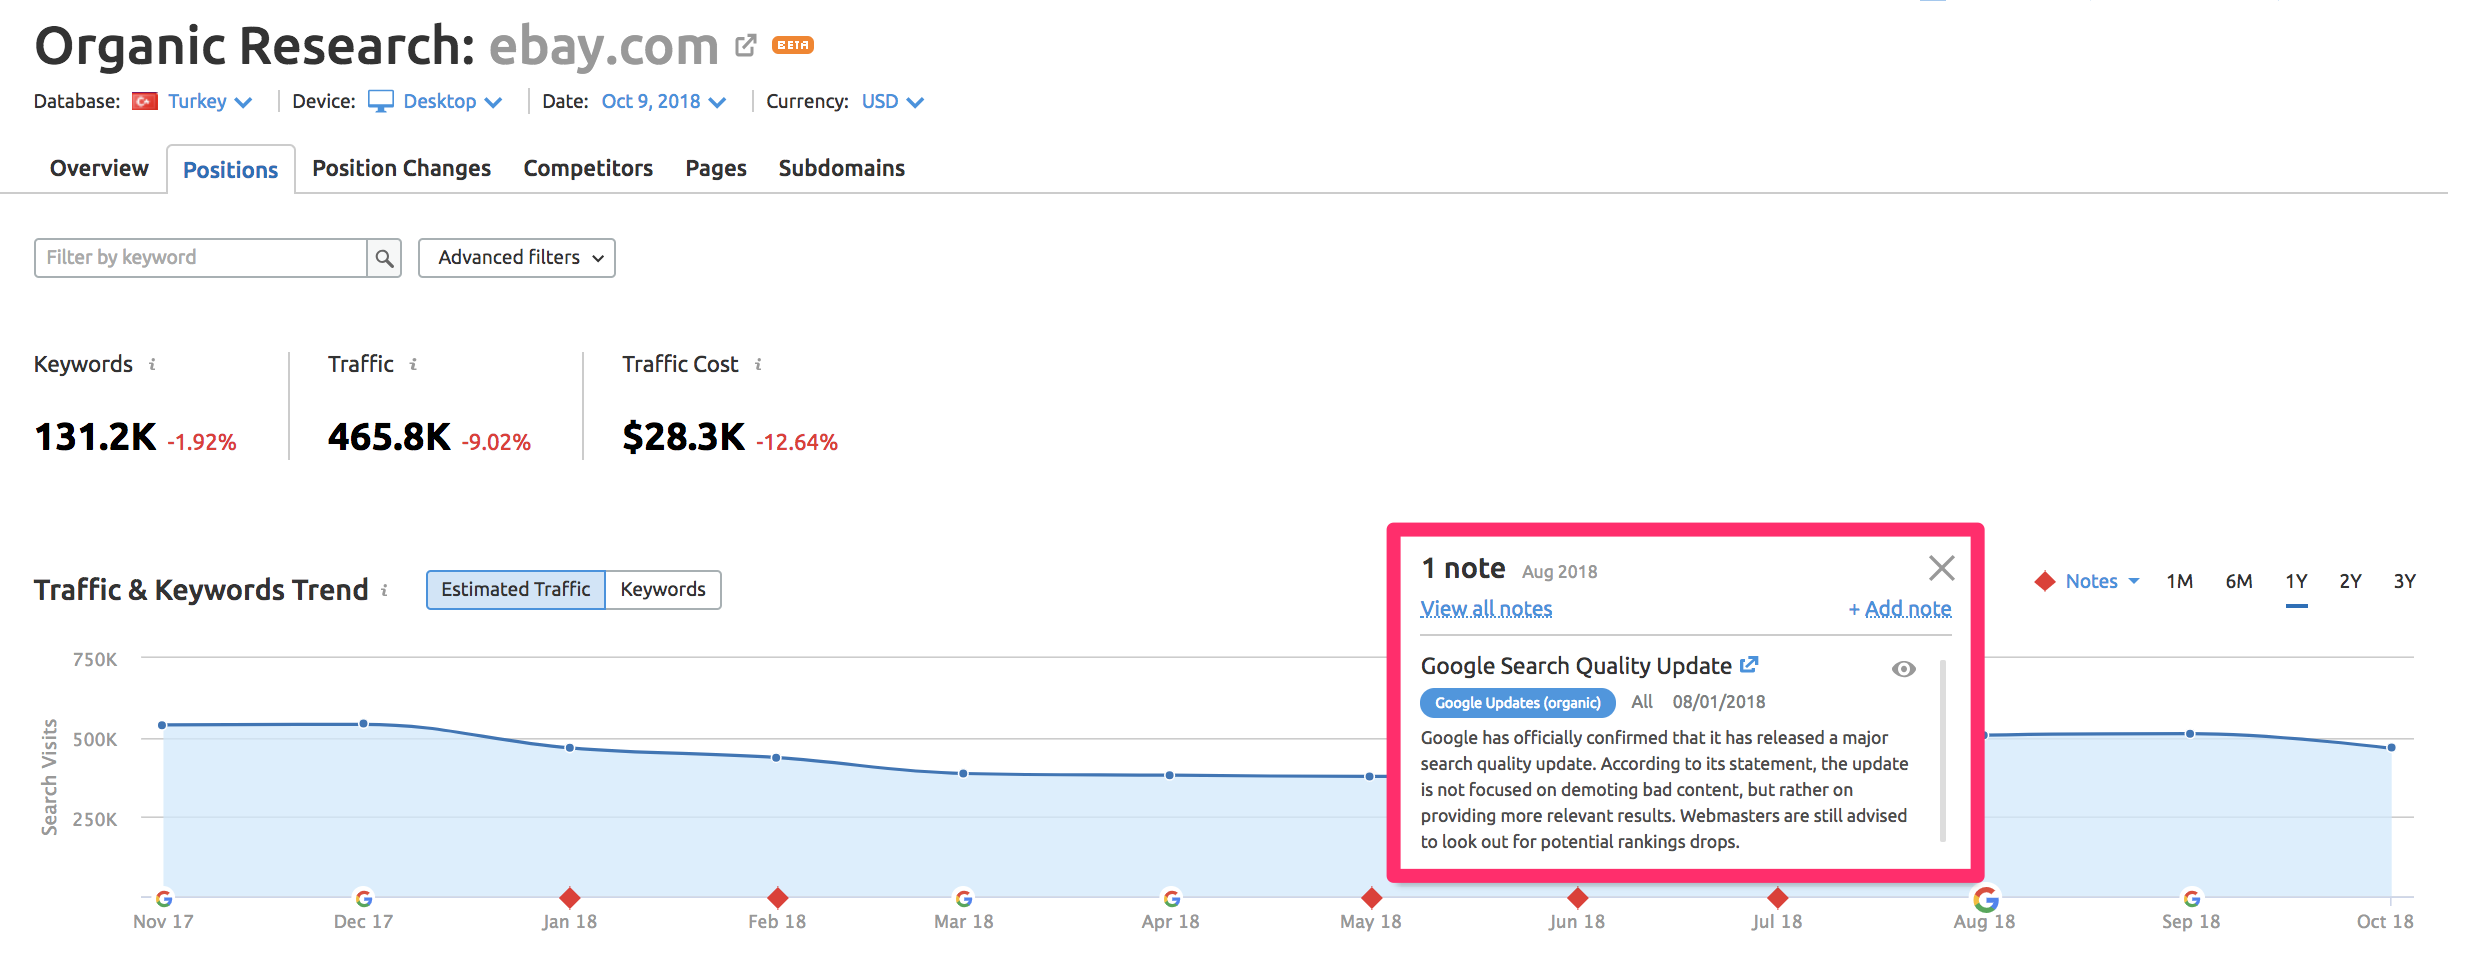Open the USD currency dropdown

(892, 101)
